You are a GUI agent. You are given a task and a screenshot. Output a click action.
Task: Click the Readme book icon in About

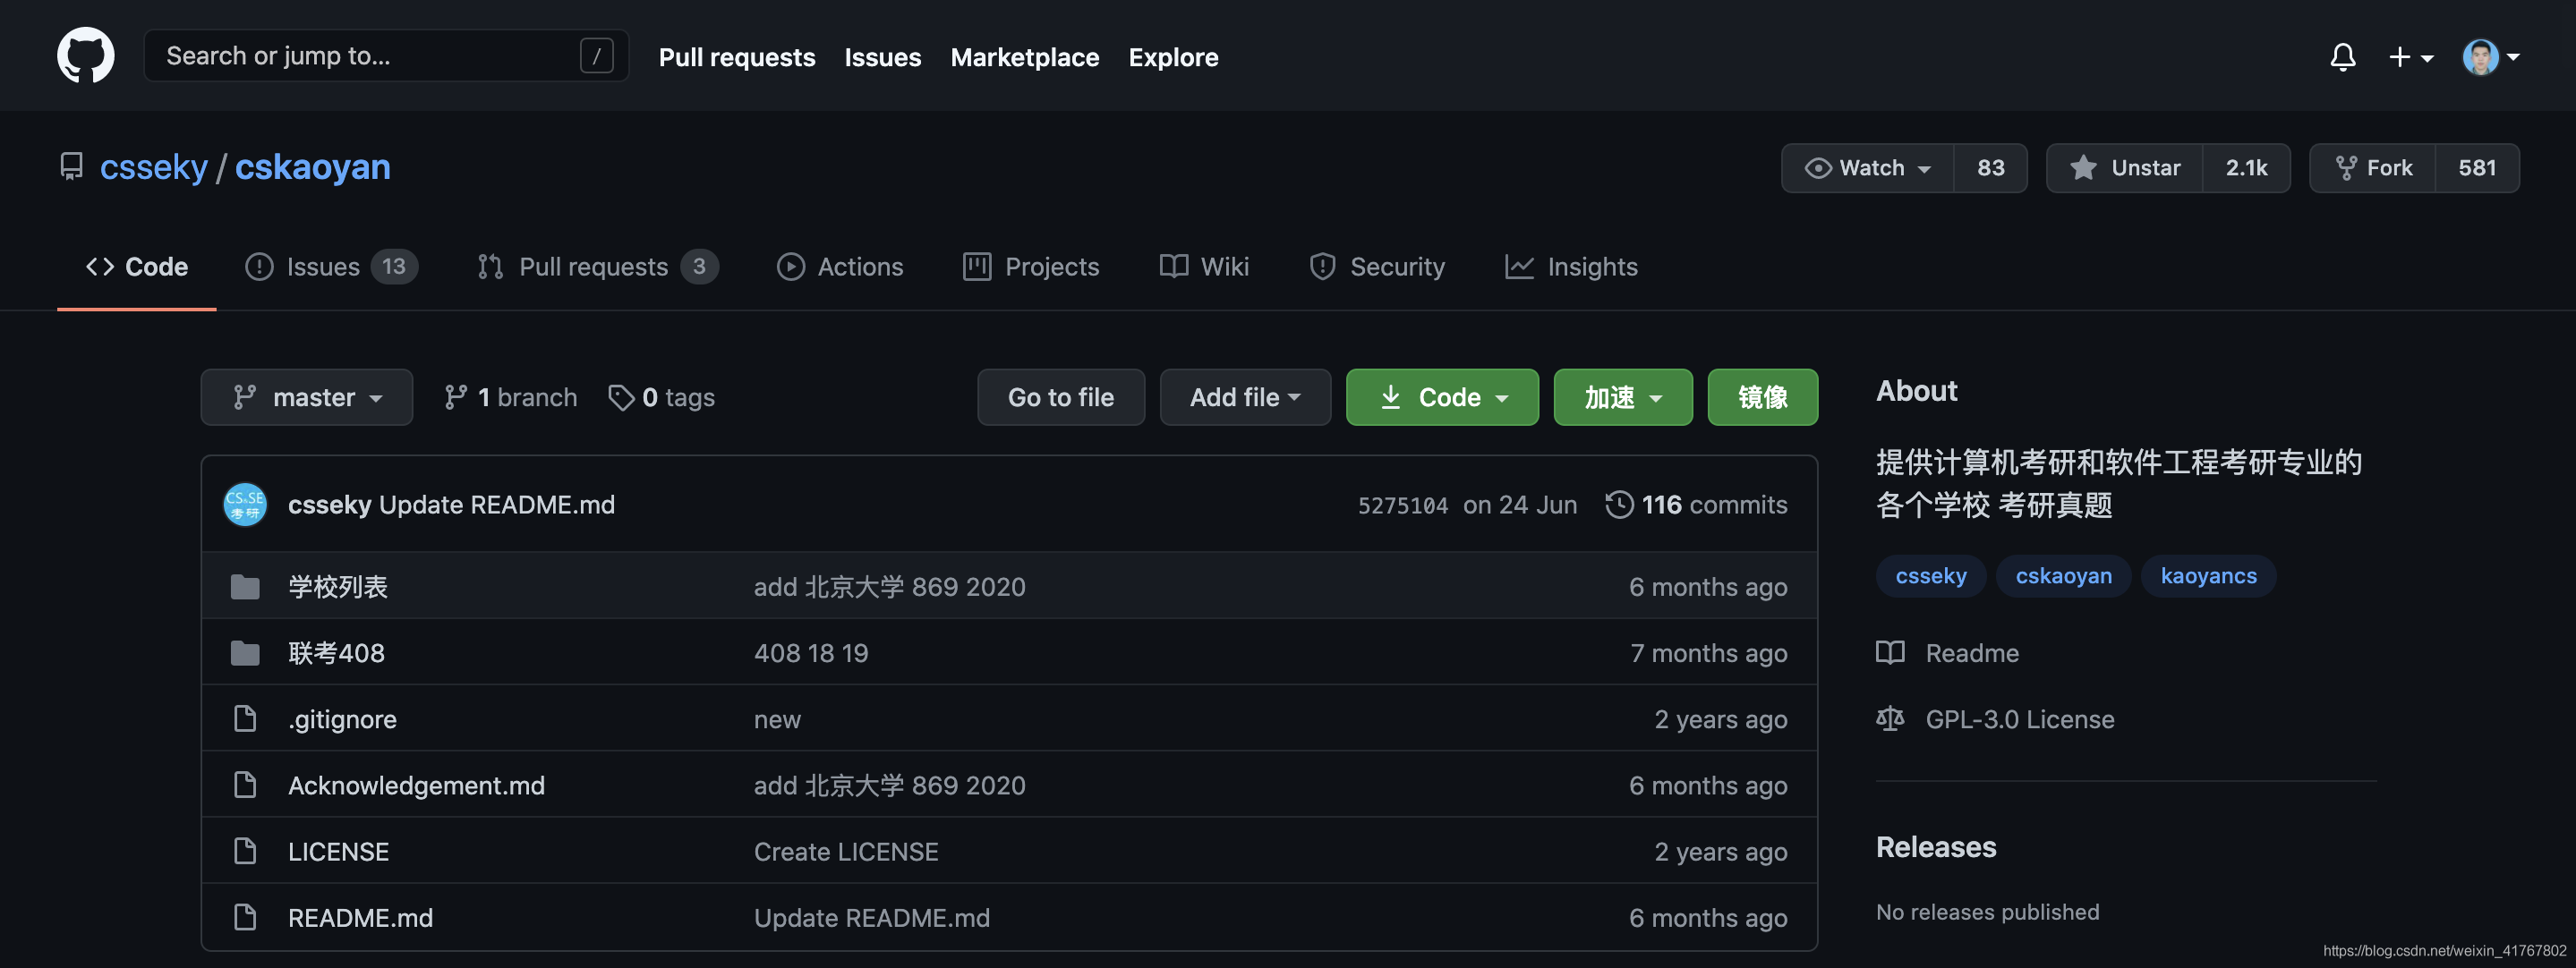[1890, 653]
